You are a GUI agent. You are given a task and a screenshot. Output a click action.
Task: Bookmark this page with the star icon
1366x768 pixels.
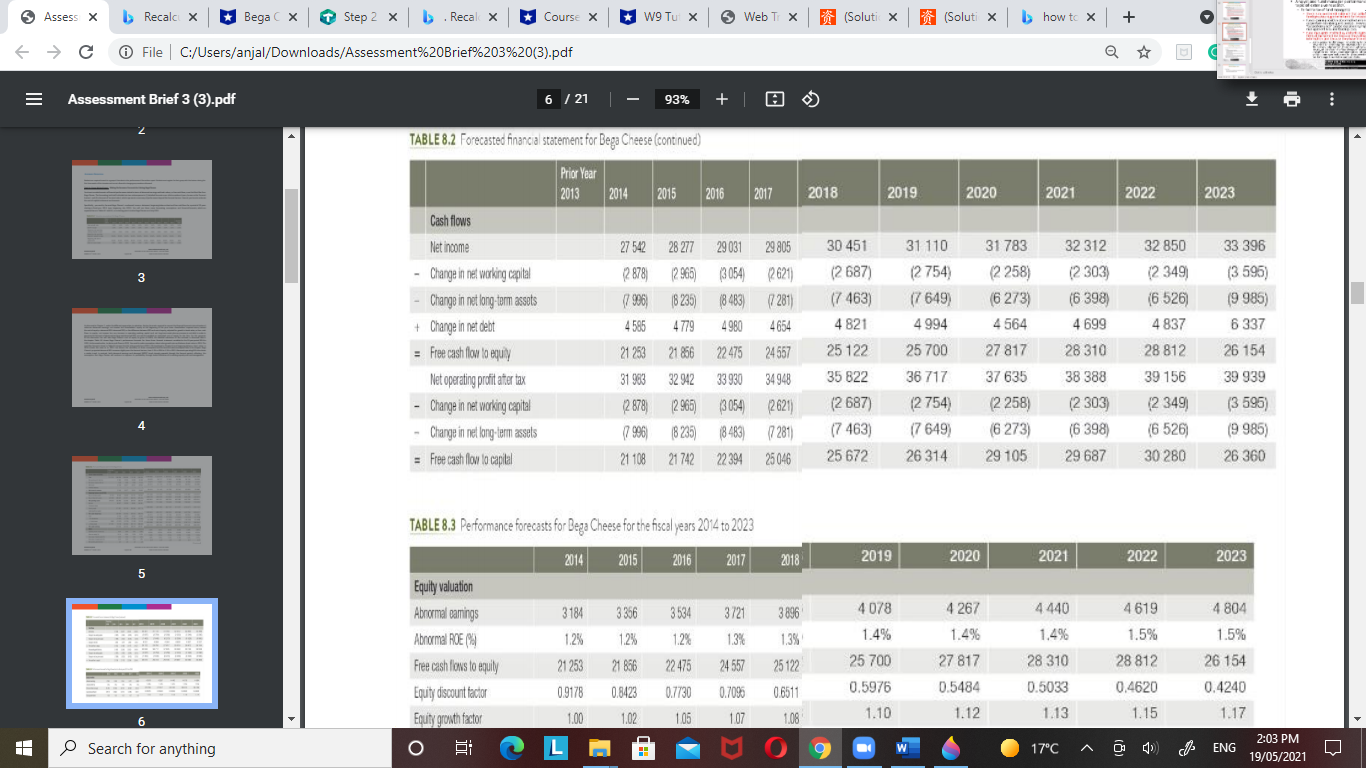point(1144,52)
